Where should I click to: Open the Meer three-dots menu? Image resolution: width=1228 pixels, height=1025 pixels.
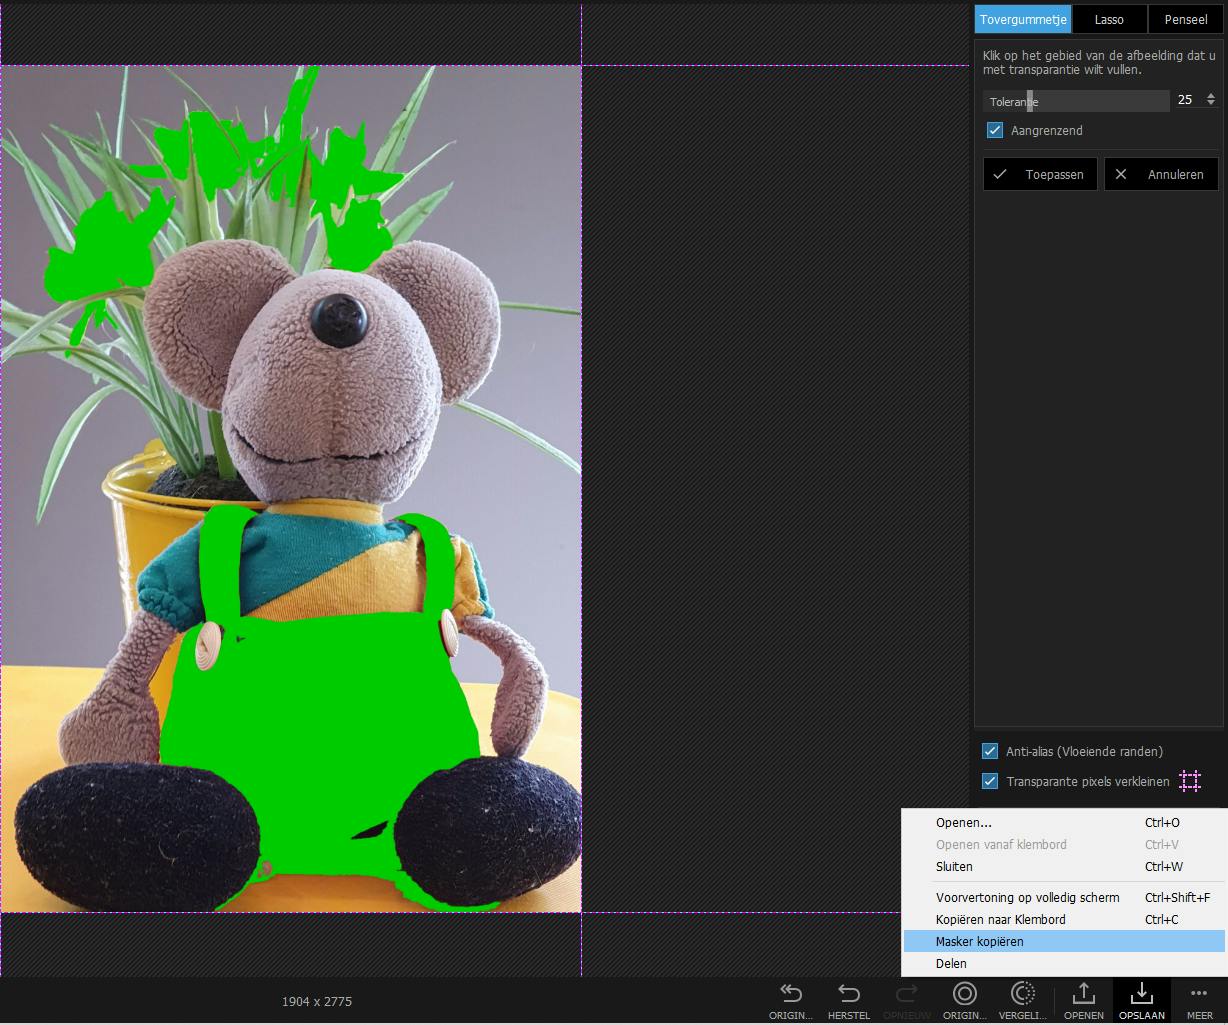[1199, 994]
